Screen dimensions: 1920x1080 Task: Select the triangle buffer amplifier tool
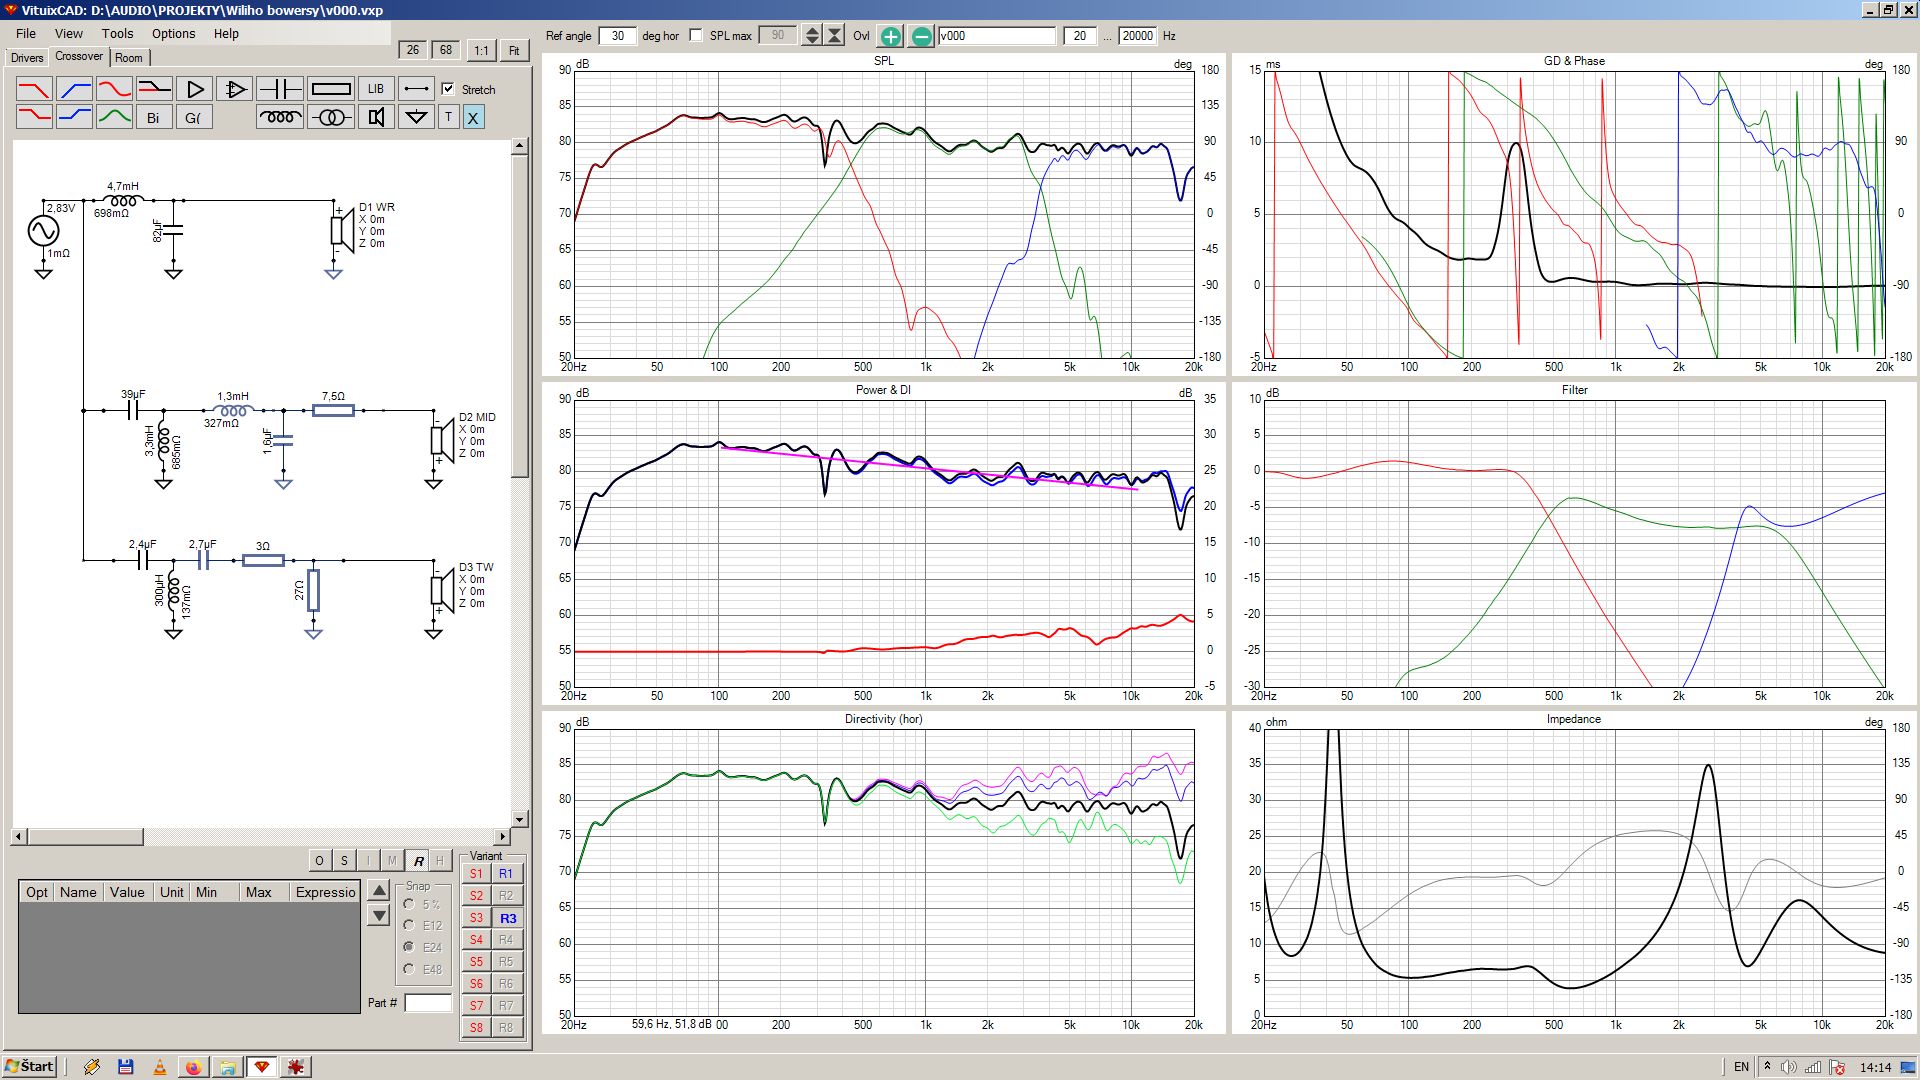coord(195,89)
